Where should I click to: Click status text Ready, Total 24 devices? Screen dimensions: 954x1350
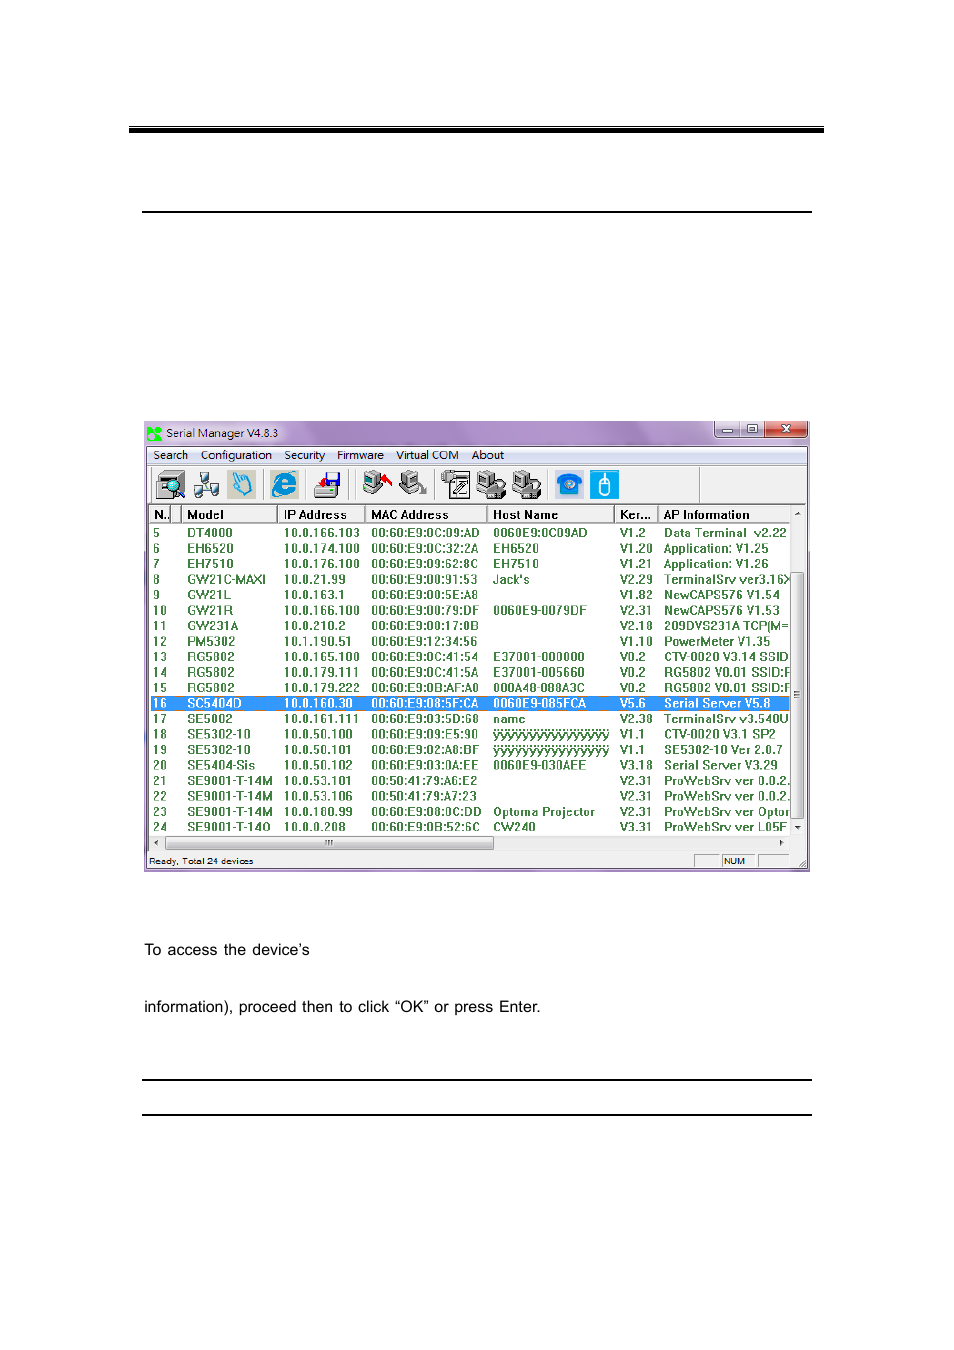(x=201, y=861)
